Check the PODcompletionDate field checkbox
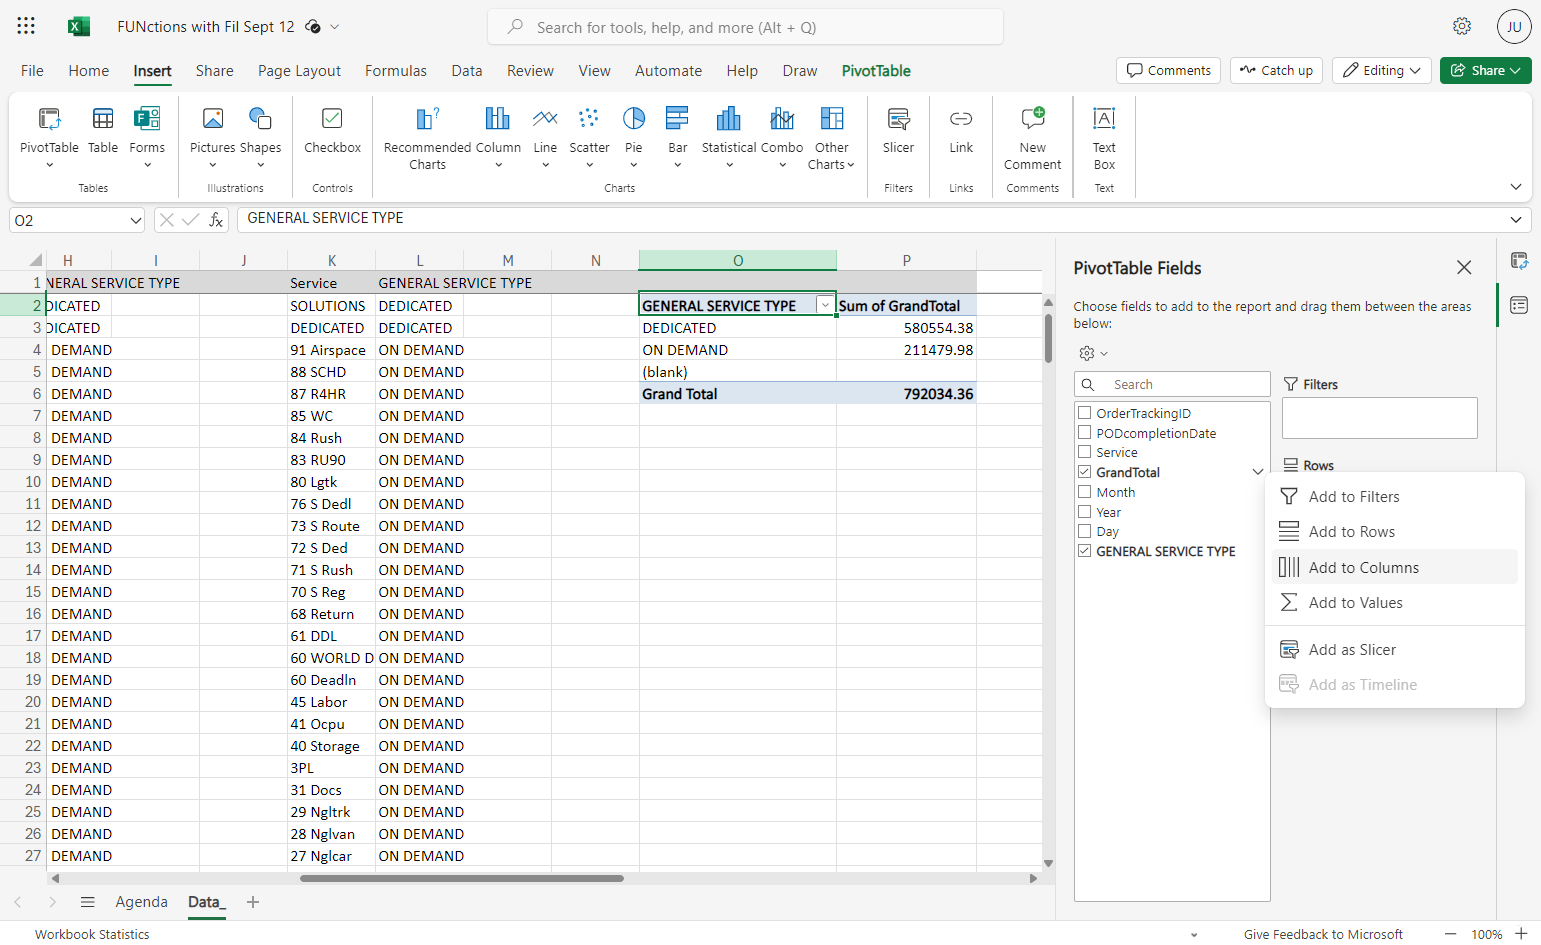1541x945 pixels. [x=1085, y=432]
